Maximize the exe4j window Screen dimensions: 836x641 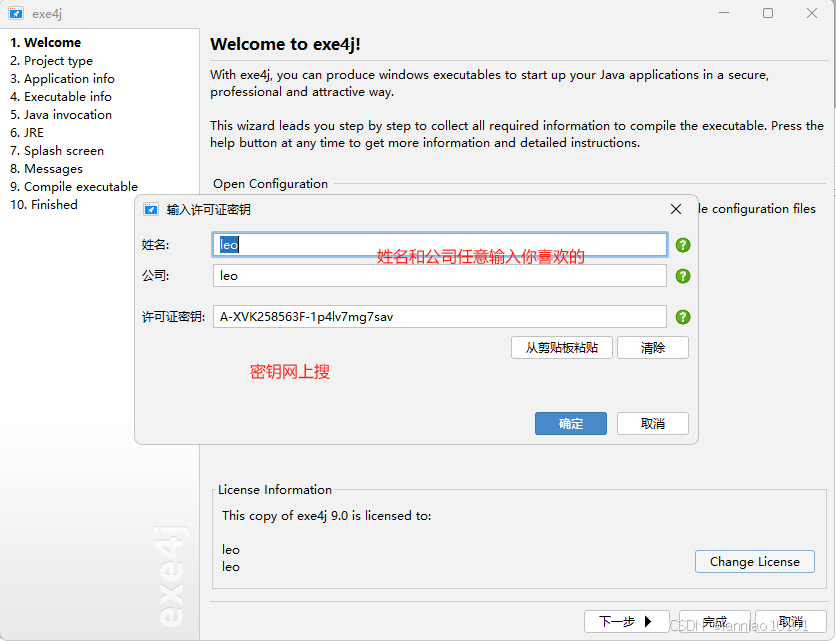pos(768,13)
